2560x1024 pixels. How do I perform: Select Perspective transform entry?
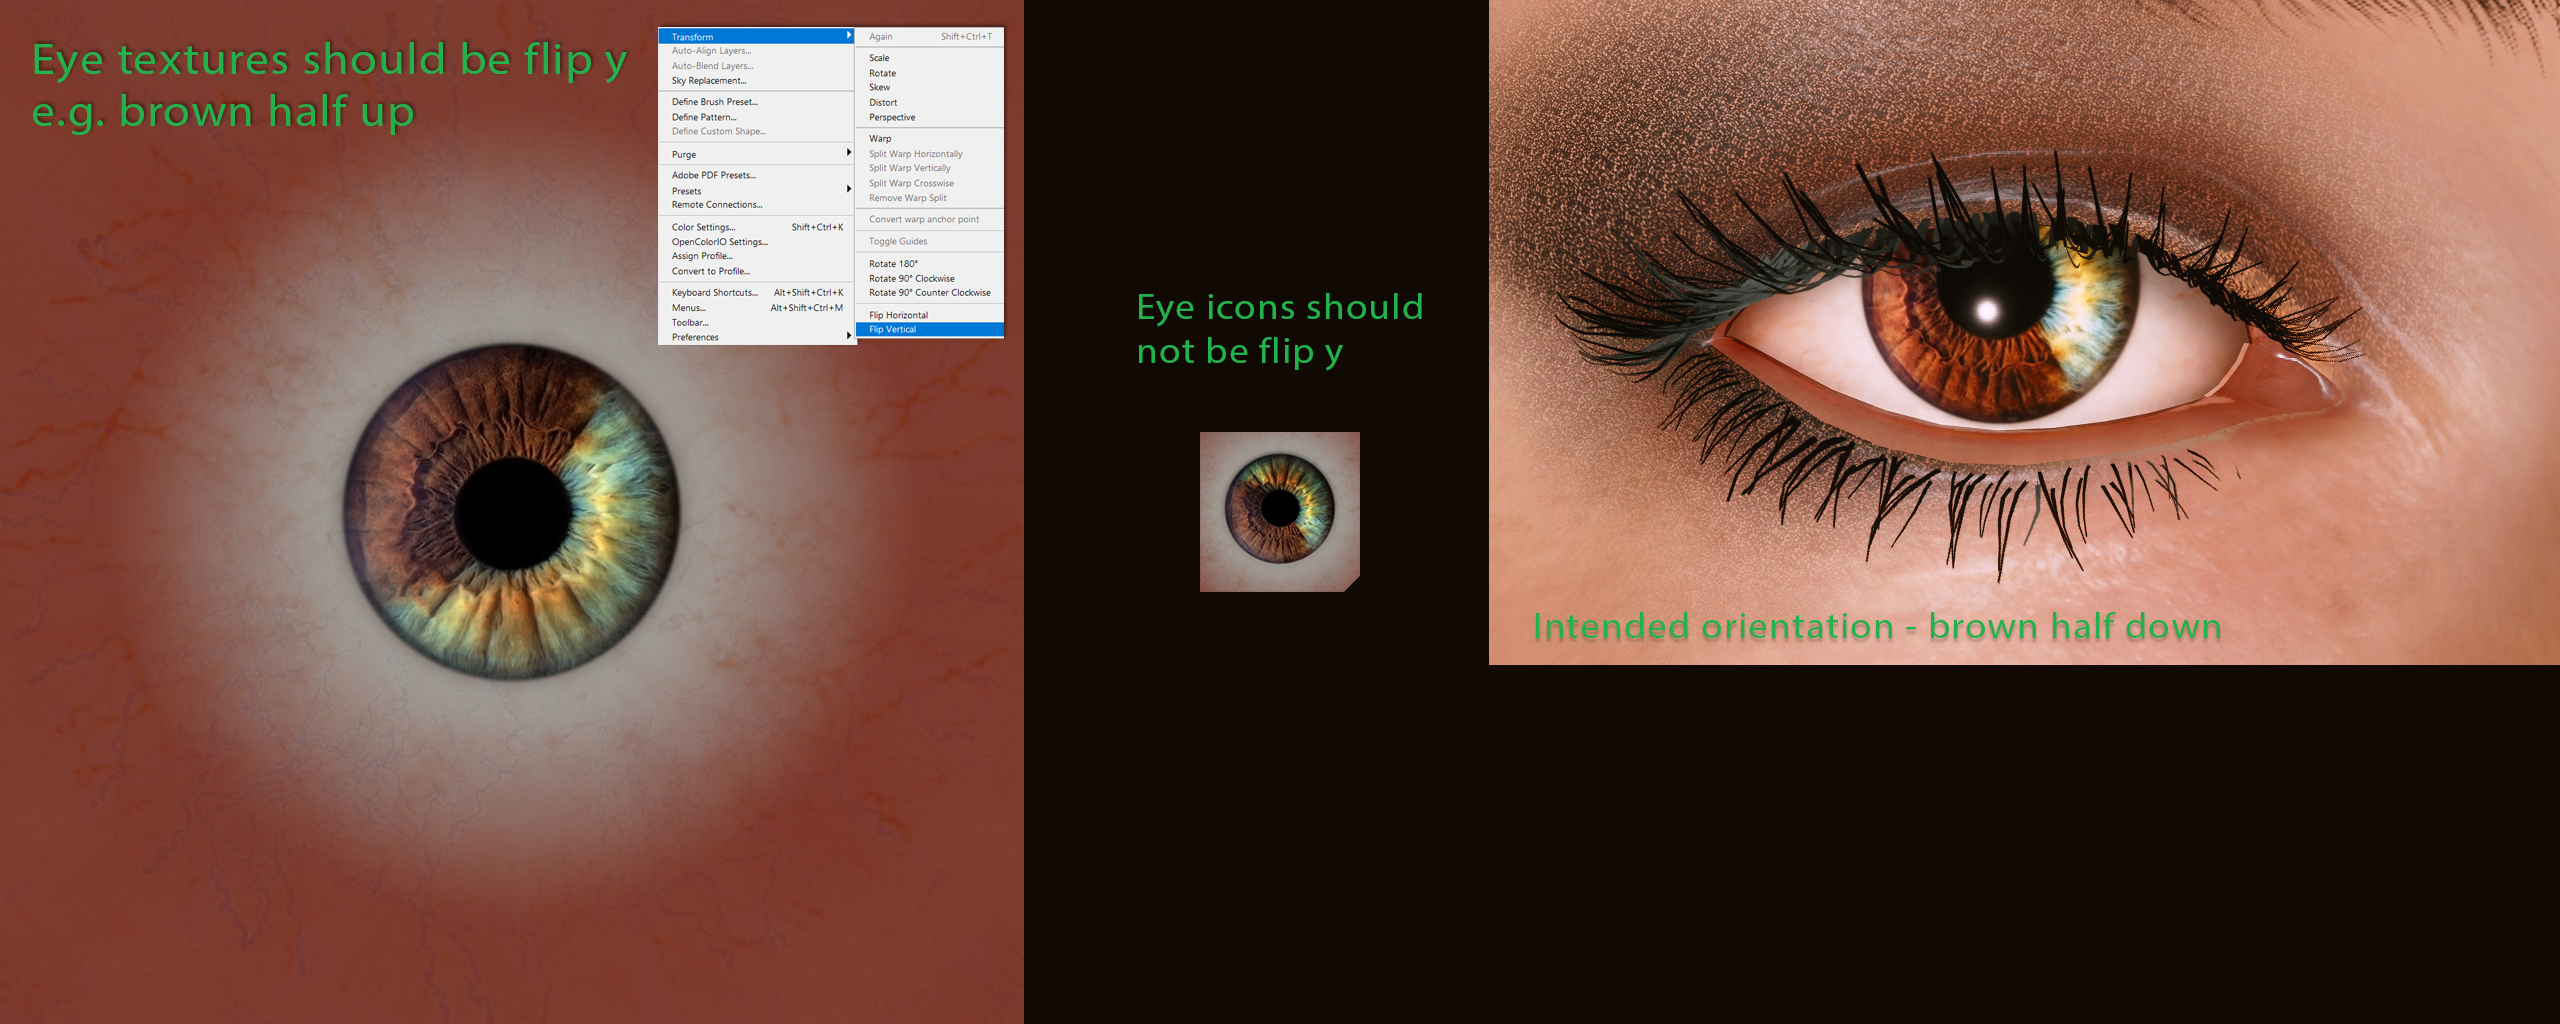892,117
